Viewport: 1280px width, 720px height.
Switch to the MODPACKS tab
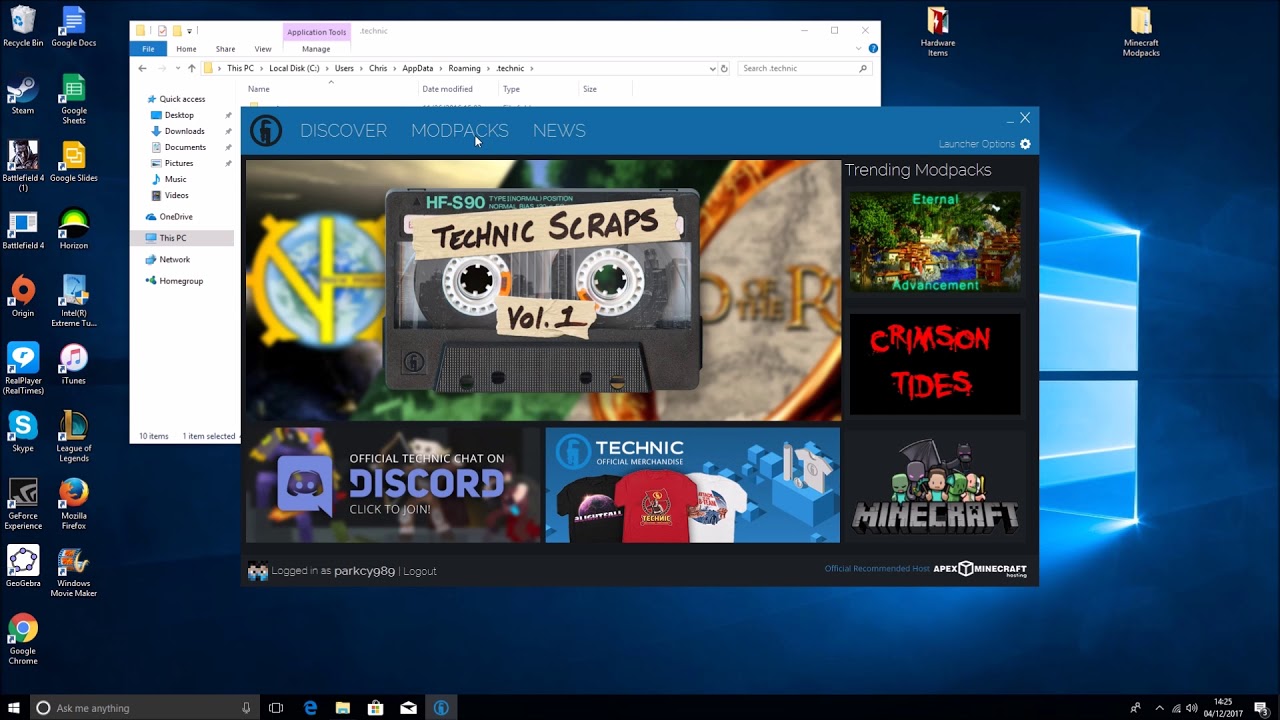pos(460,131)
